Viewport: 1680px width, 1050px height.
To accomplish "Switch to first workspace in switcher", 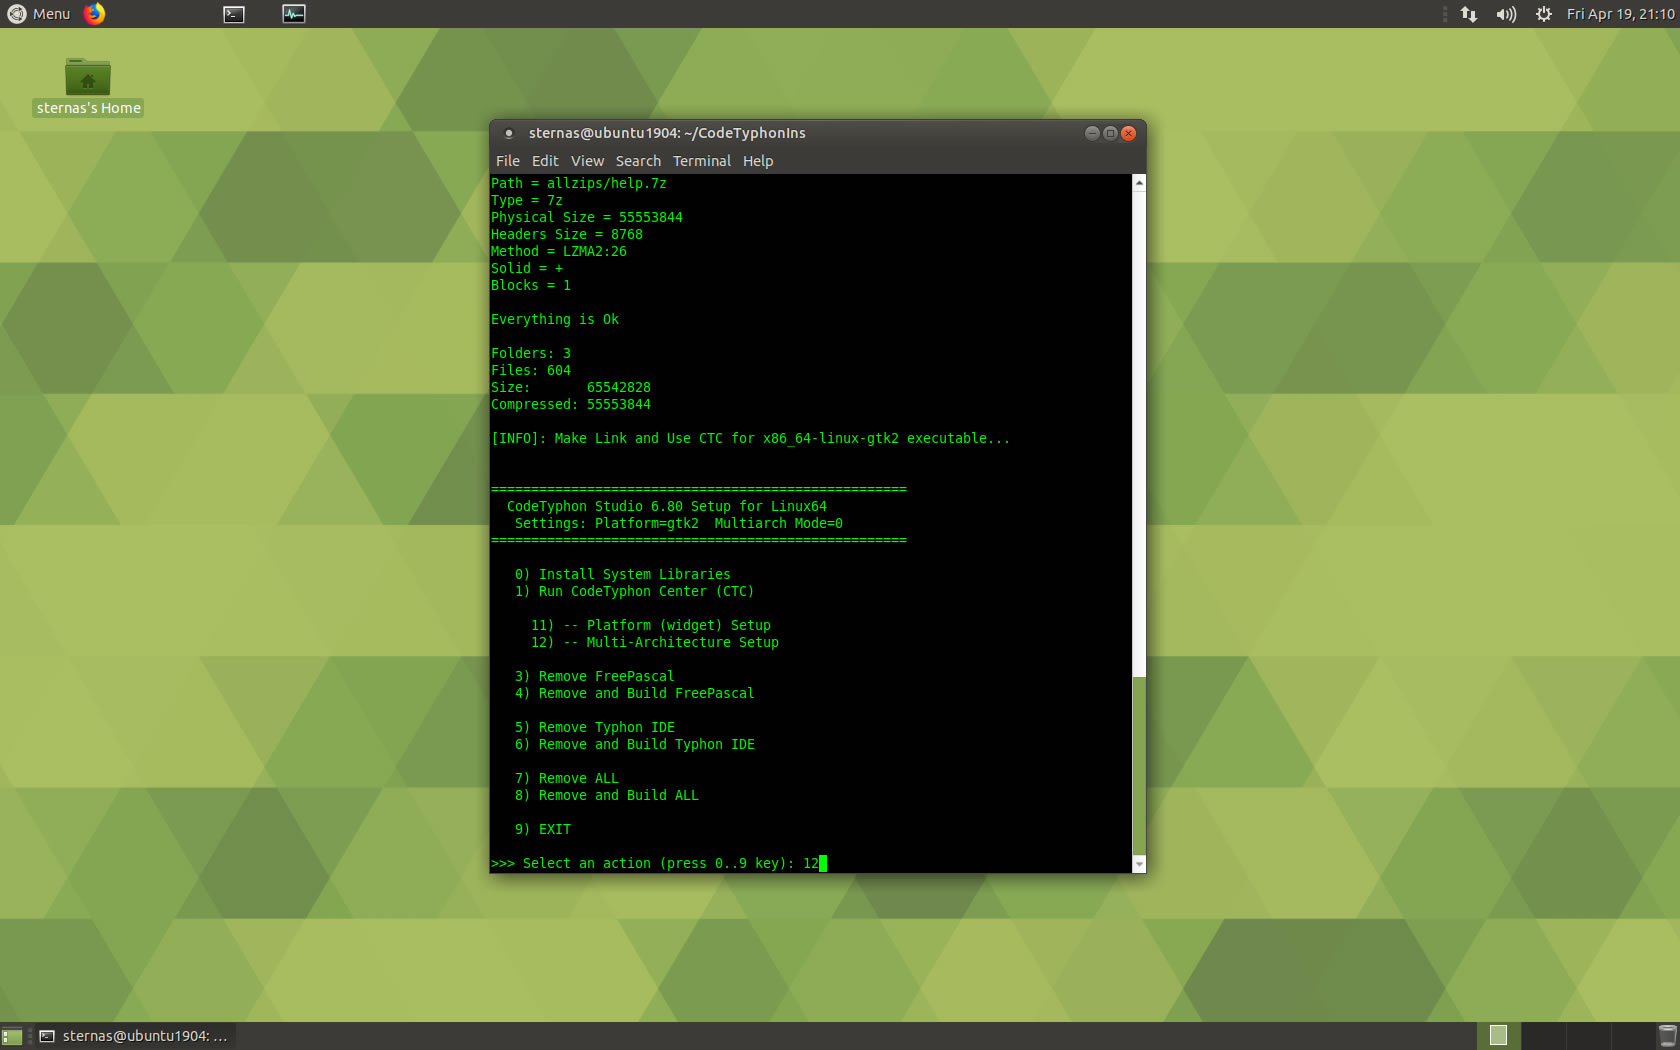I will tap(1498, 1036).
